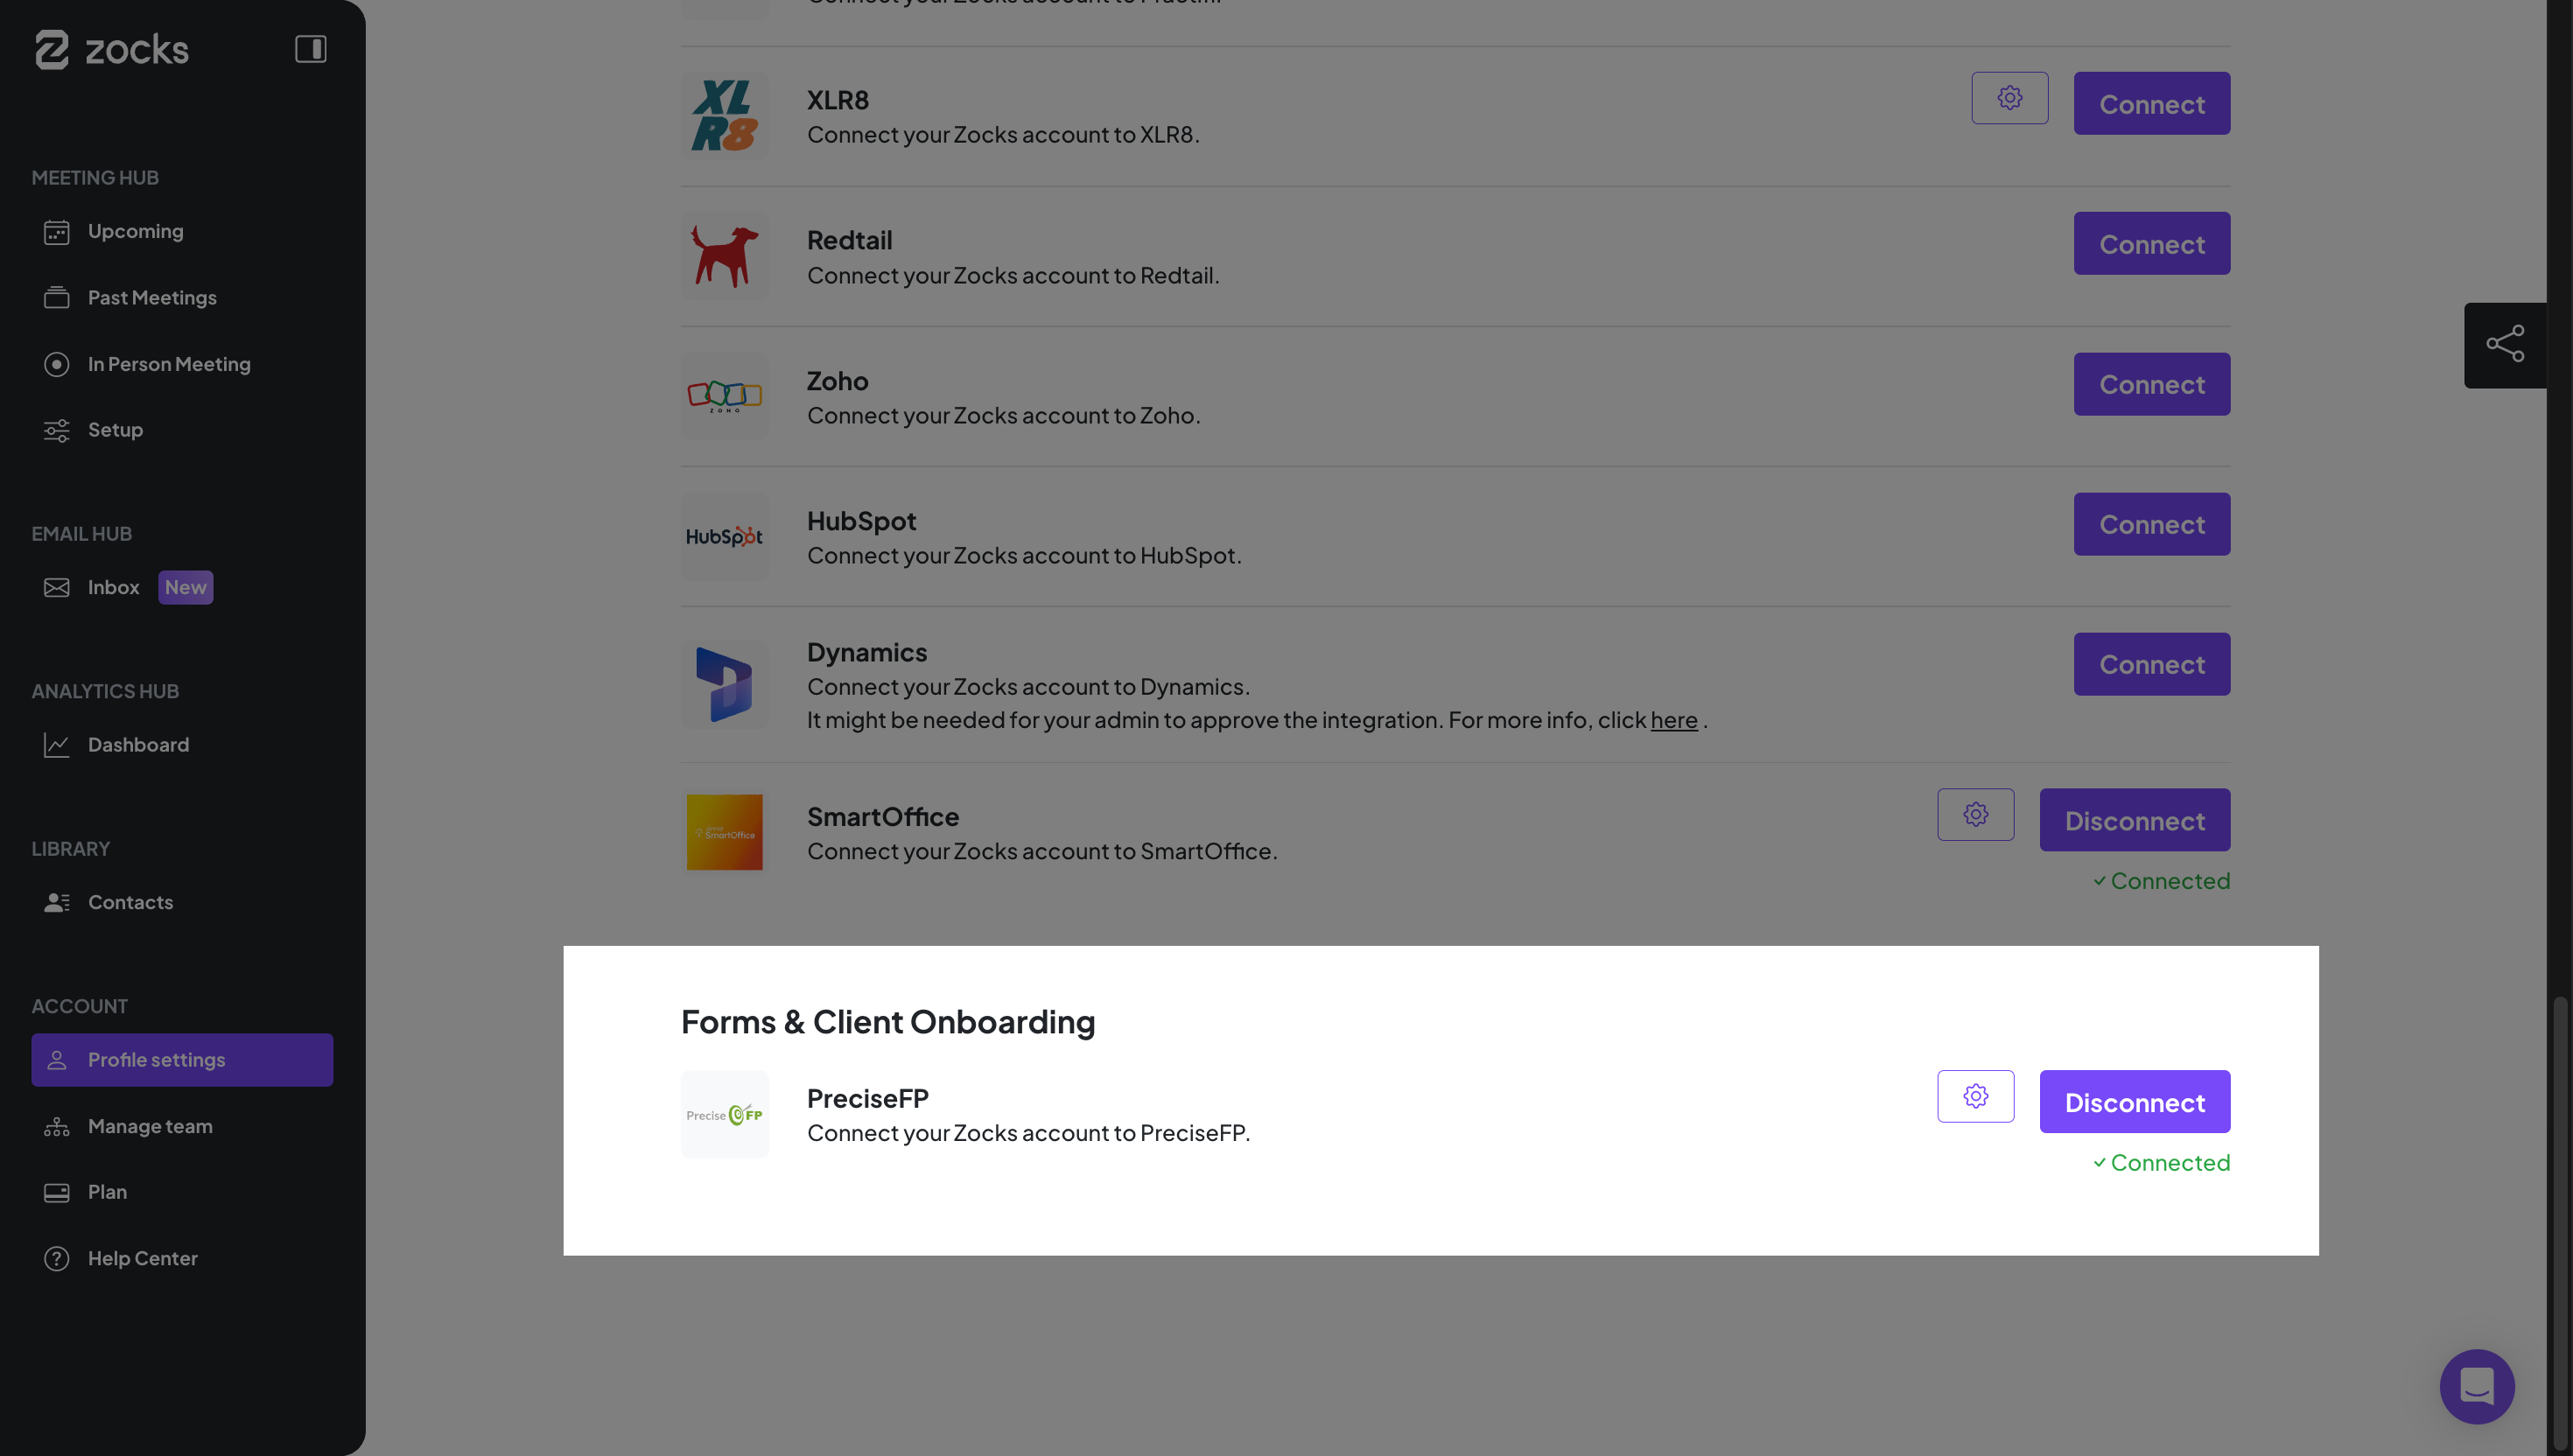Viewport: 2573px width, 1456px height.
Task: Open SmartOffice settings gear icon
Action: point(1975,814)
